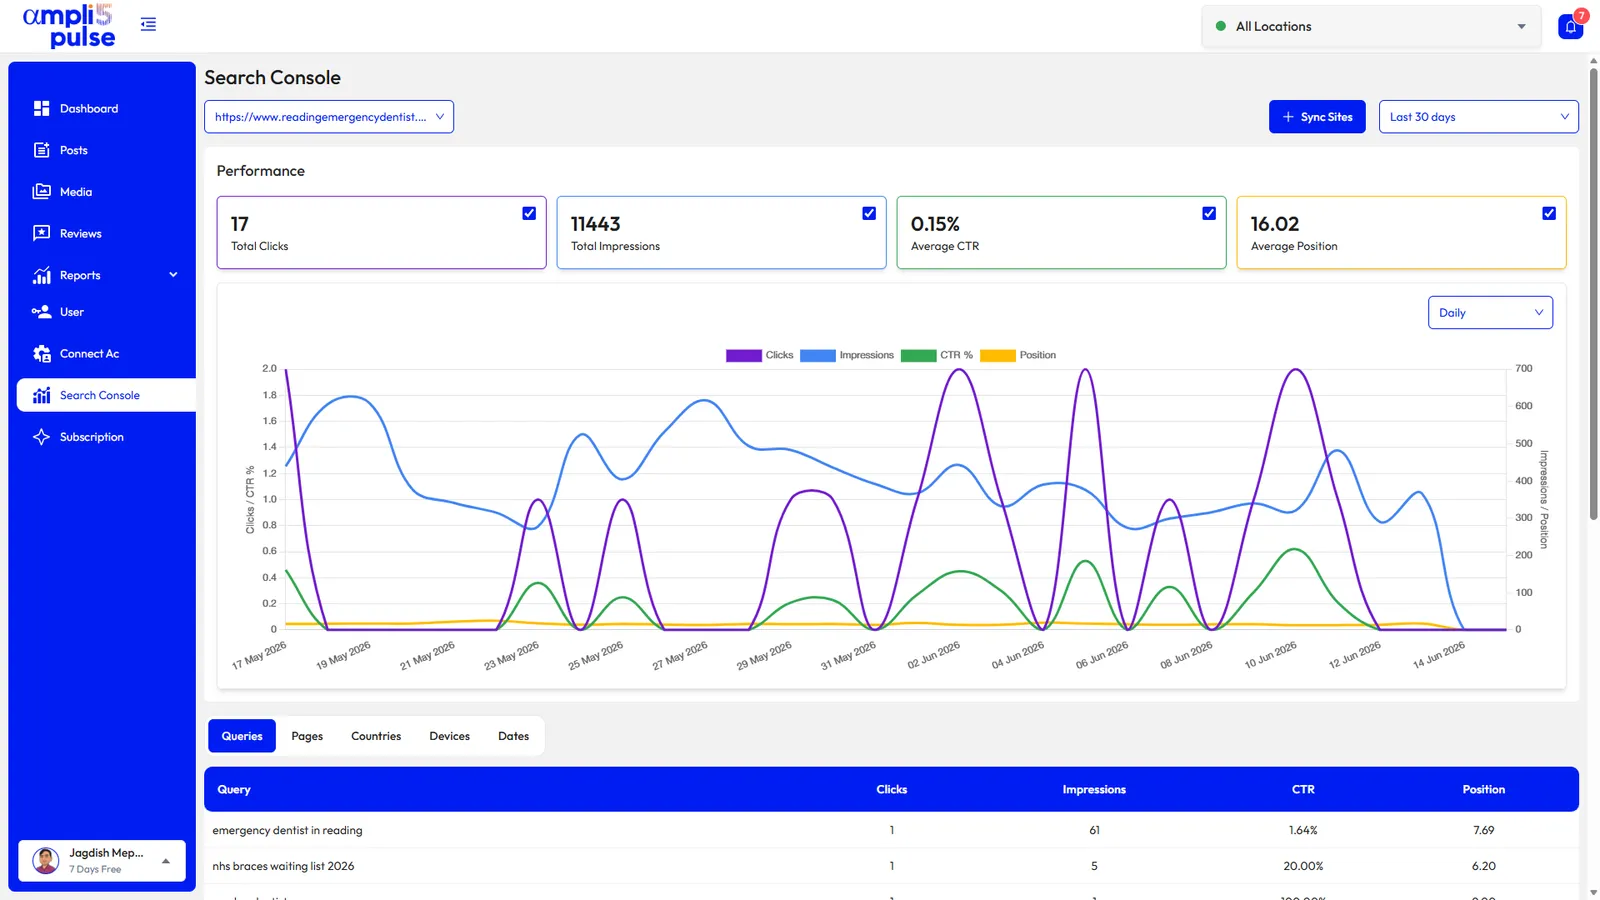Click the Total Clicks metric card
Screen dimensions: 1600x900
[x=381, y=232]
